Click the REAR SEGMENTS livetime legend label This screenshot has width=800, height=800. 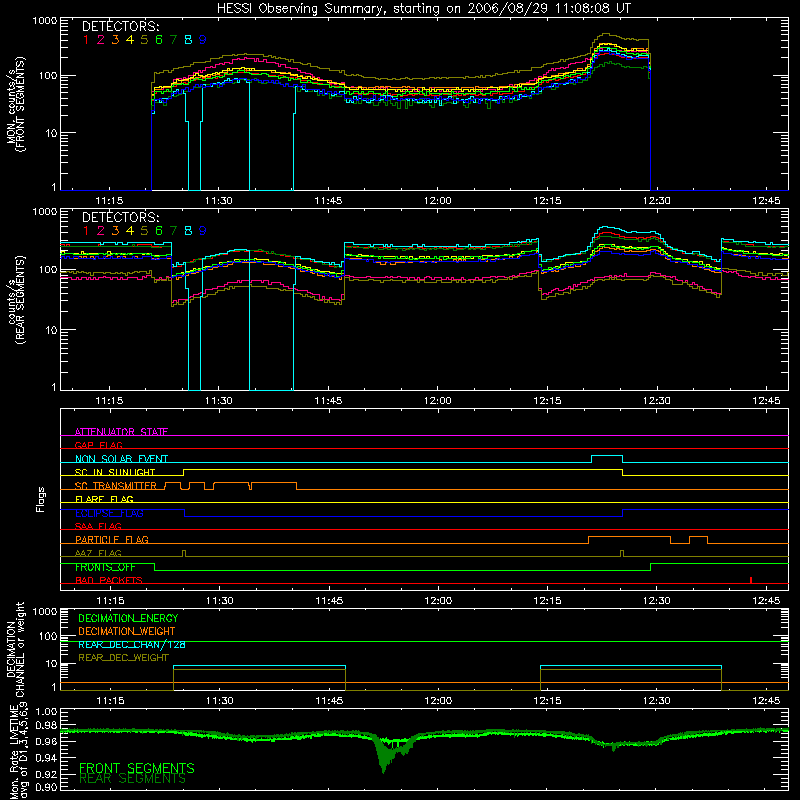(132, 779)
